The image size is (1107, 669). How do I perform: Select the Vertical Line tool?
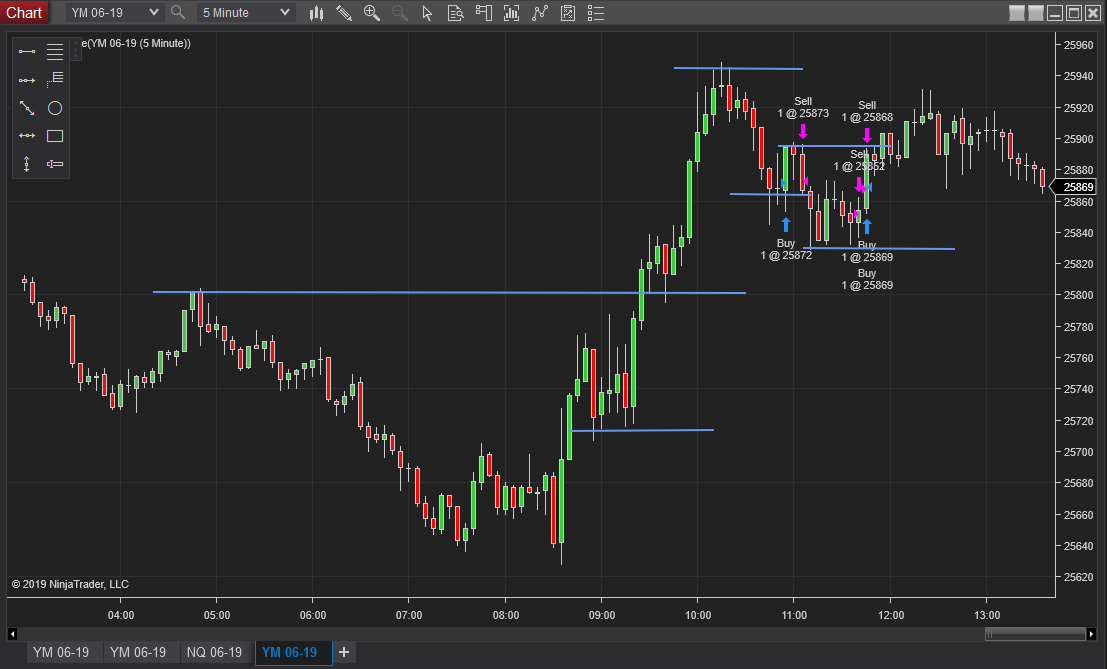[27, 164]
